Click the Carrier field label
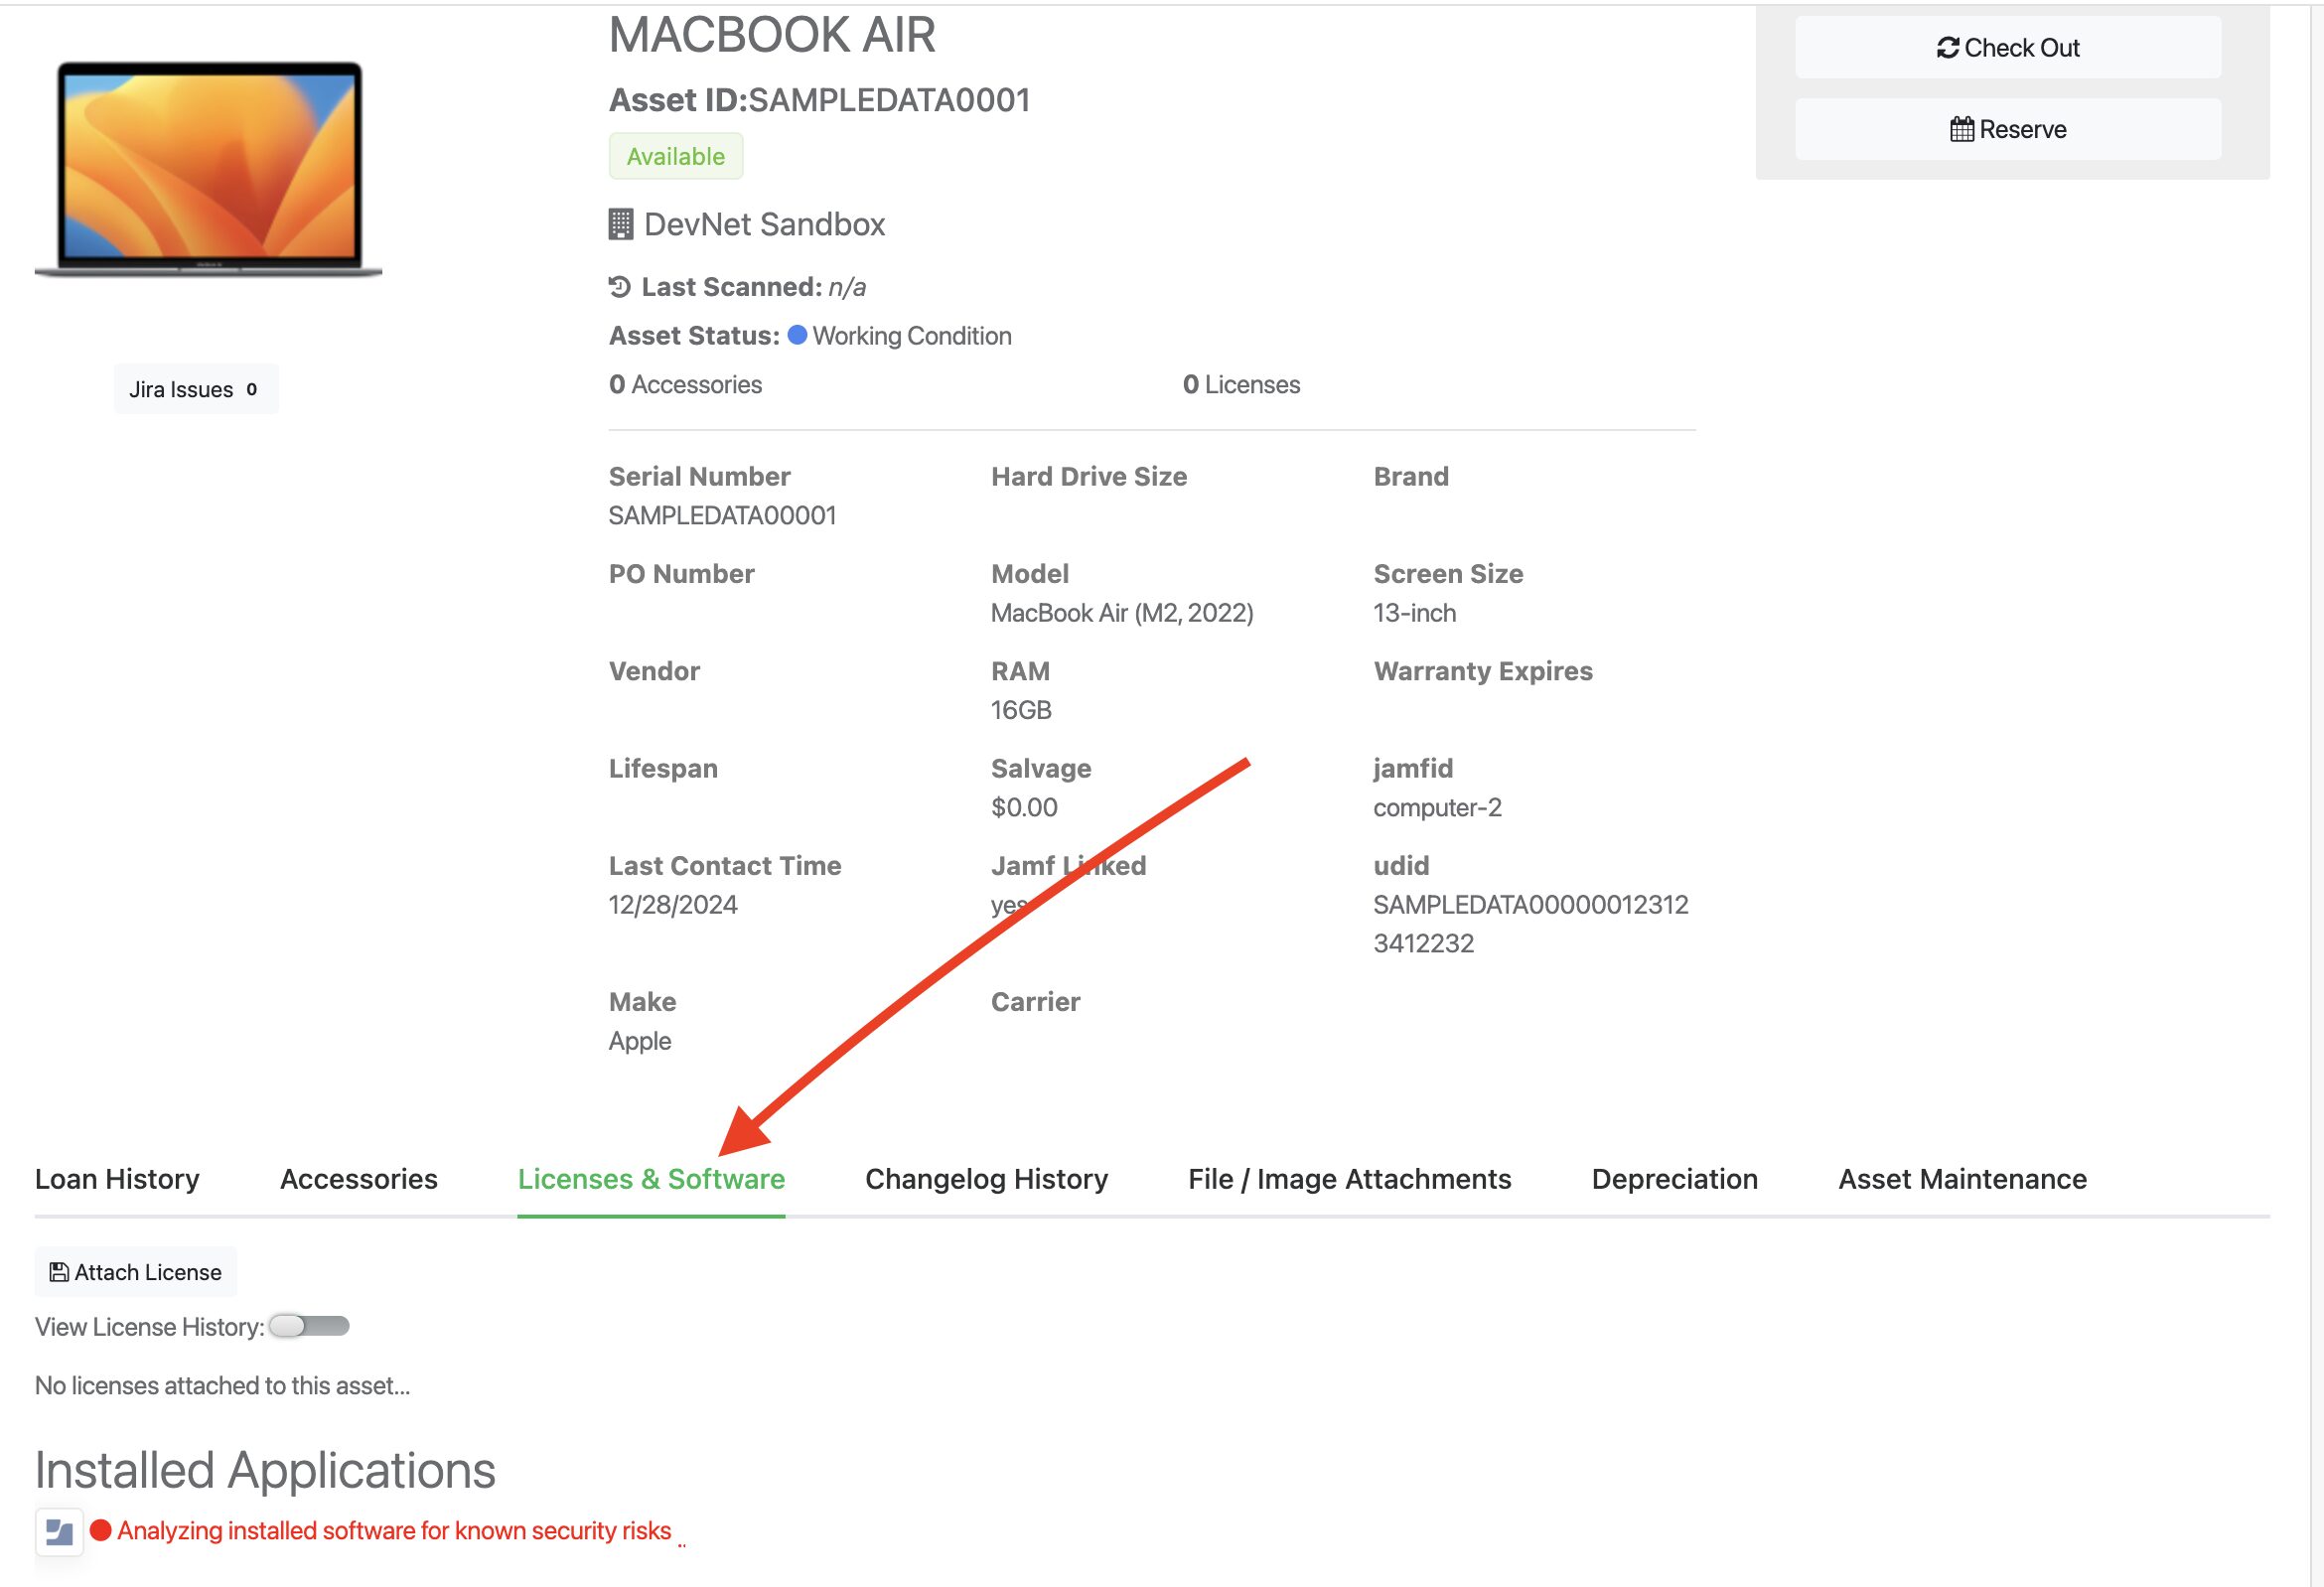The height and width of the screenshot is (1587, 2324). click(x=1035, y=1001)
